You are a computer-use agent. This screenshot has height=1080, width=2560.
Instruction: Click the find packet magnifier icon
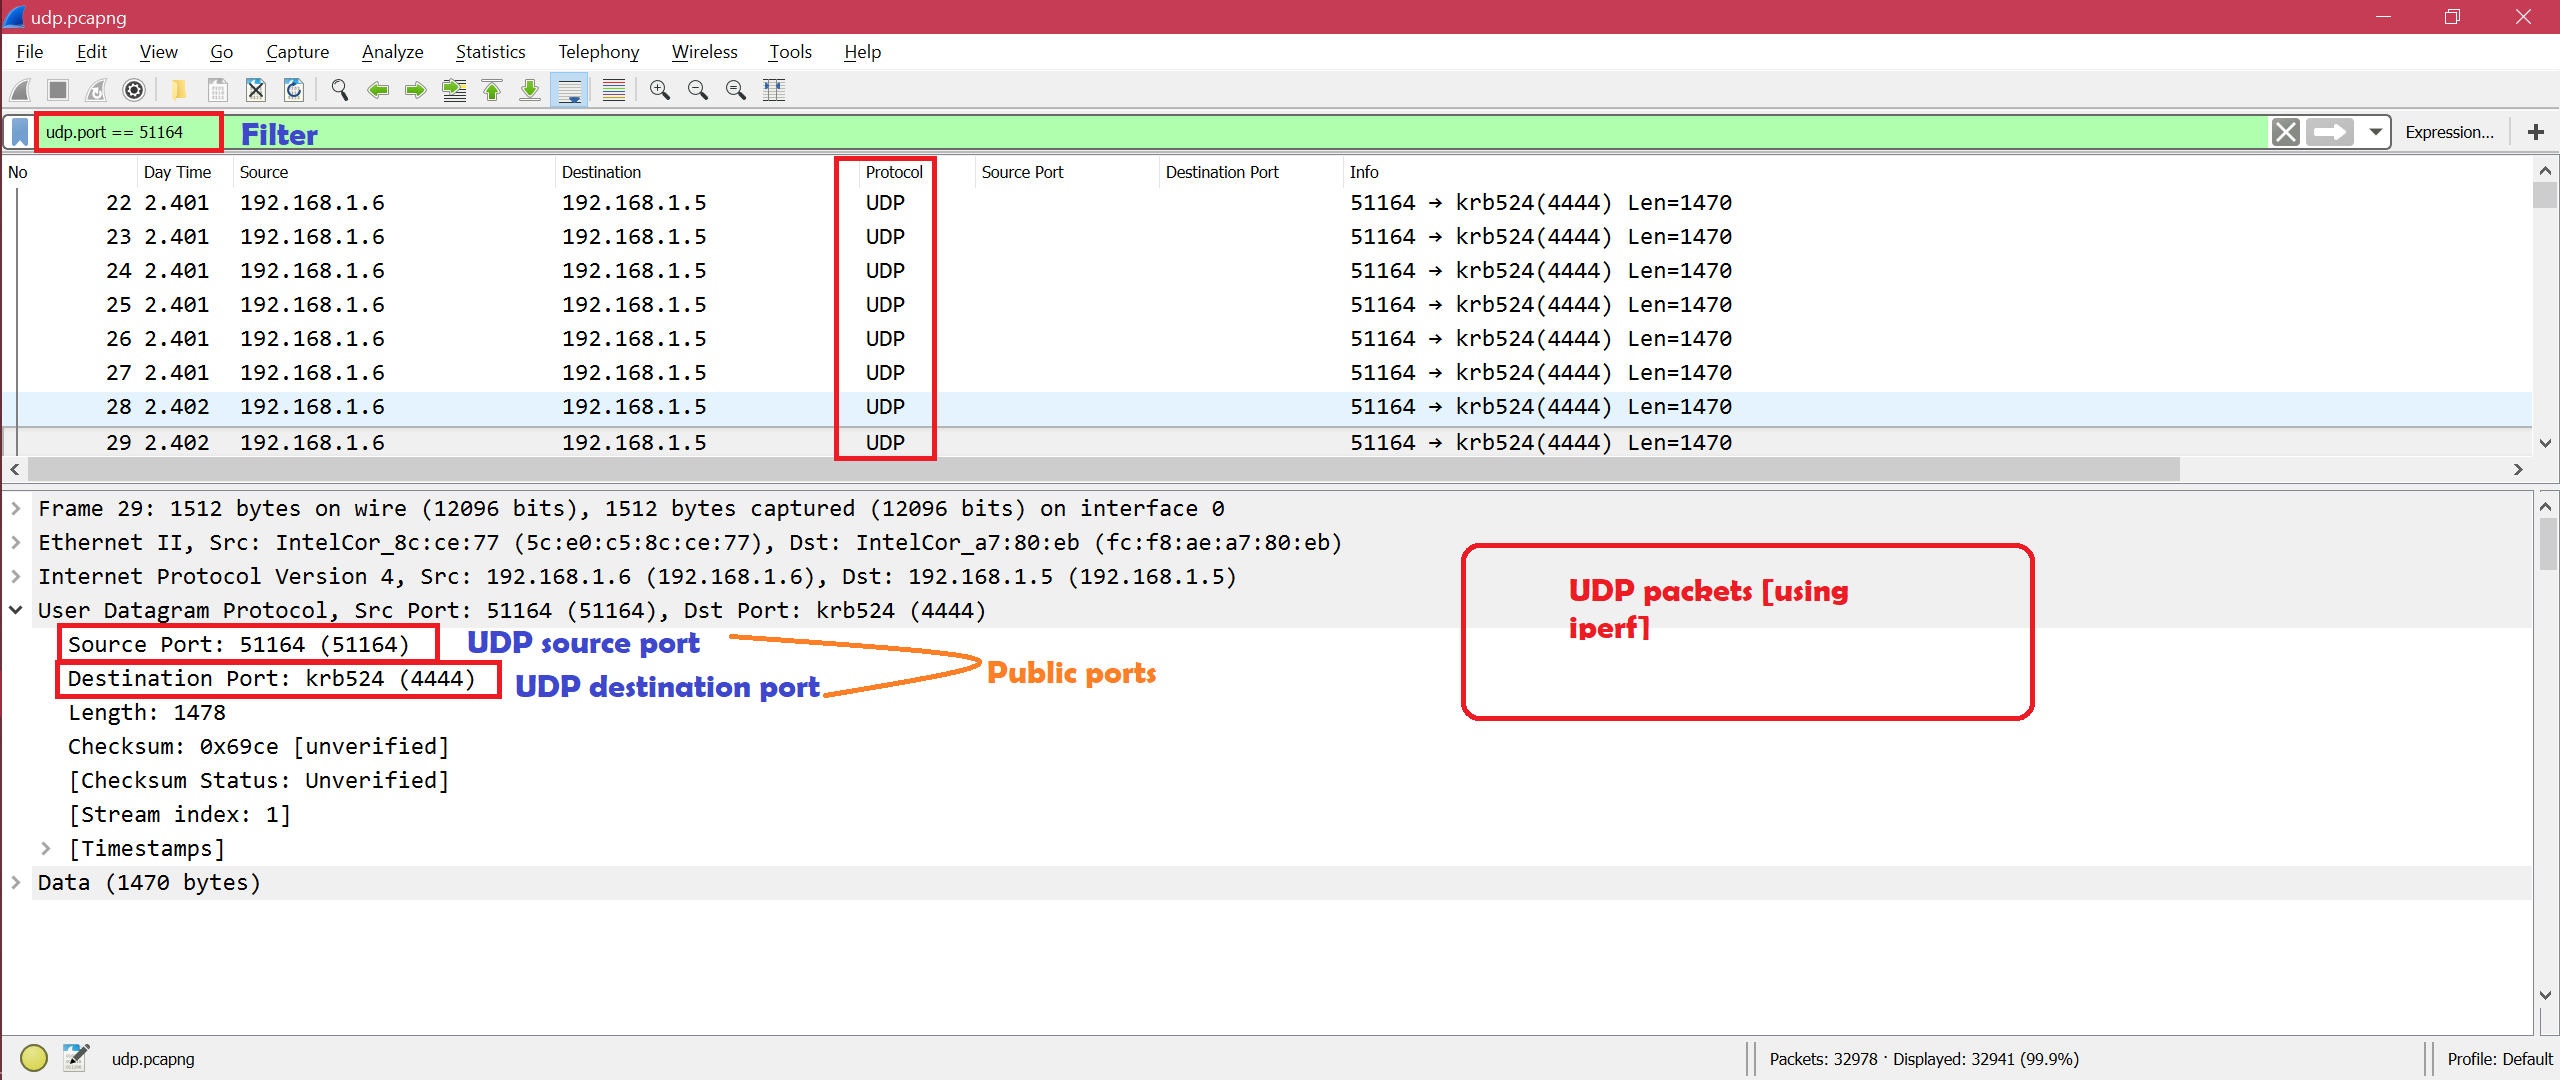pyautogui.click(x=340, y=90)
